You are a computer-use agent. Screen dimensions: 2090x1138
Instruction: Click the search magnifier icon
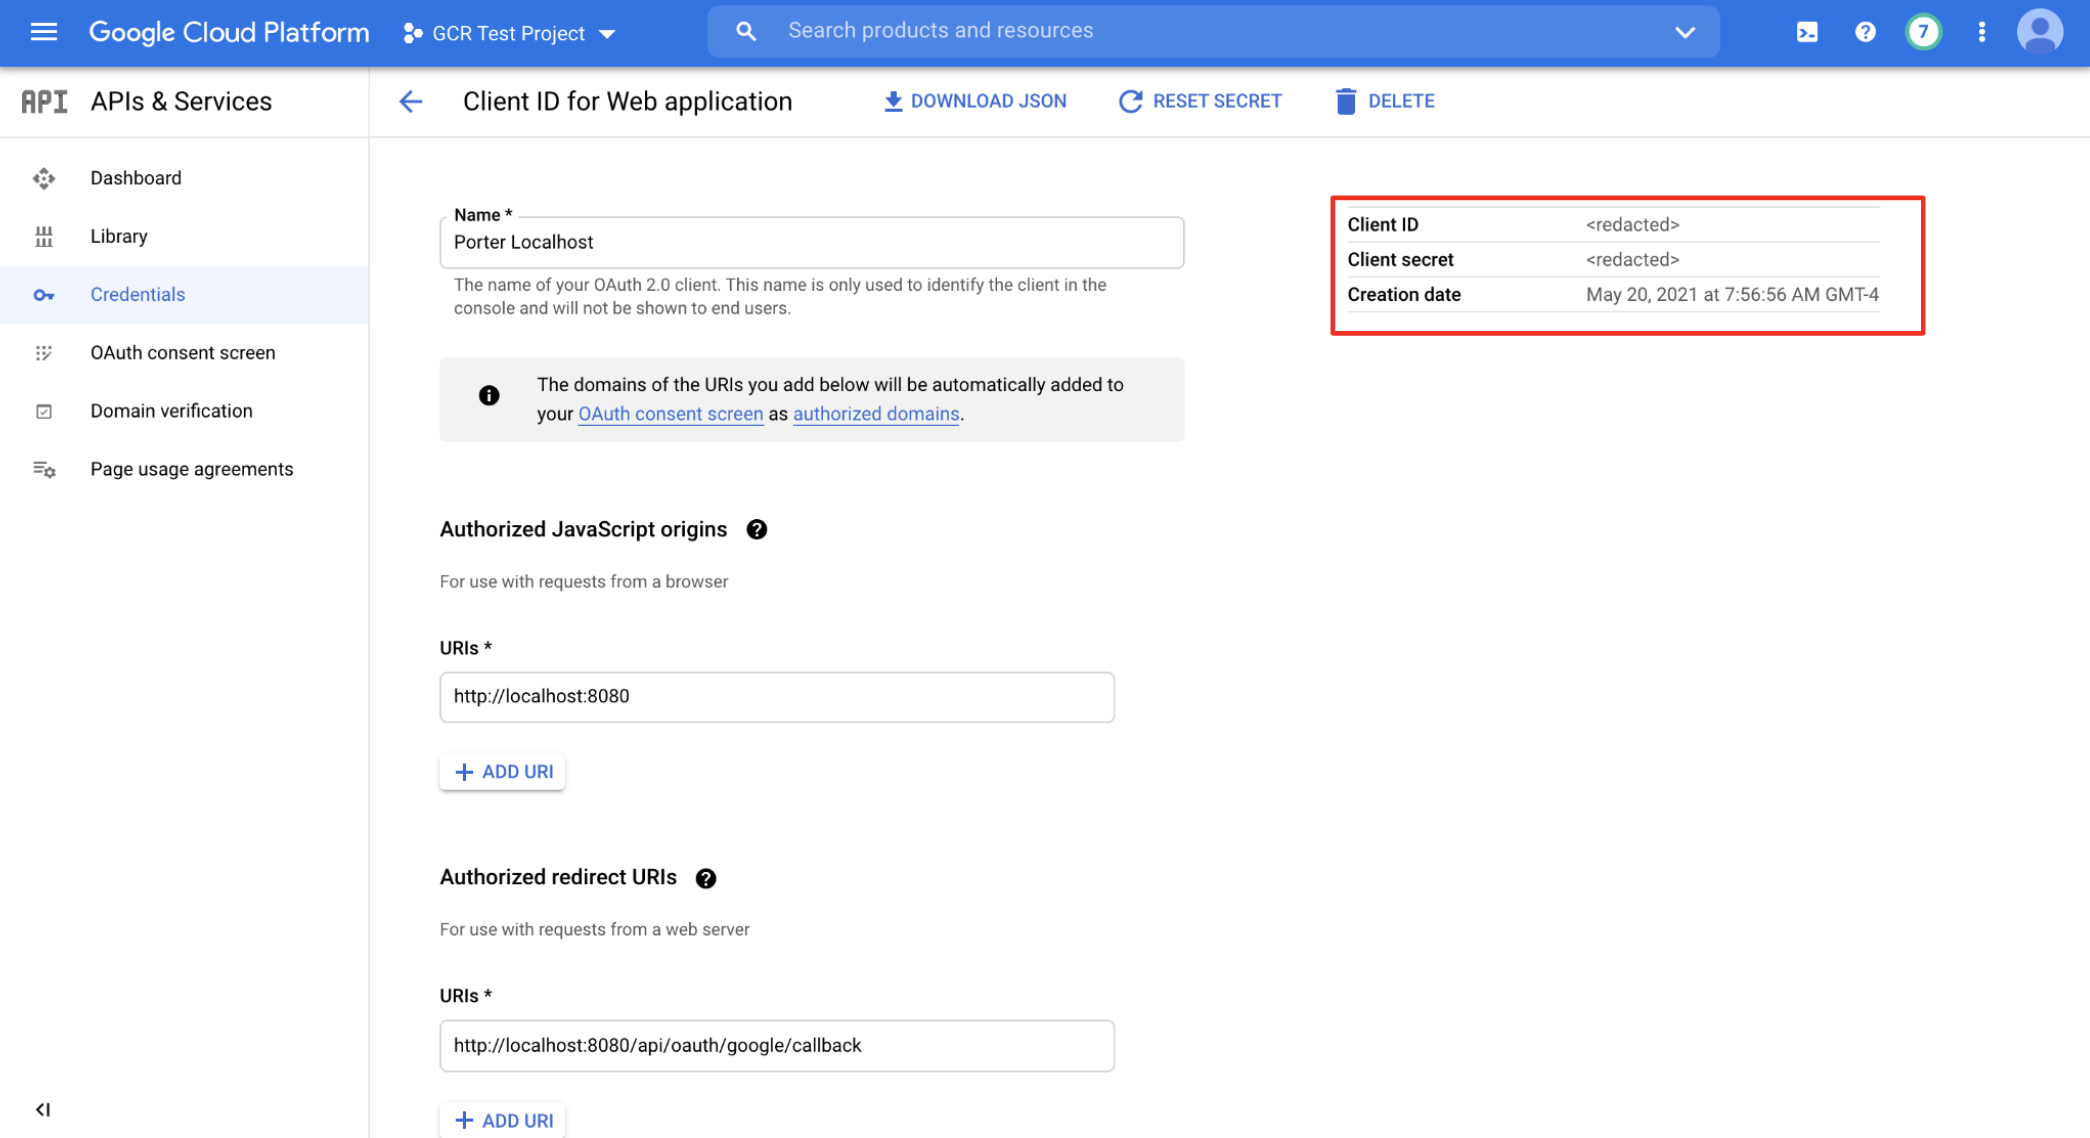[x=745, y=31]
